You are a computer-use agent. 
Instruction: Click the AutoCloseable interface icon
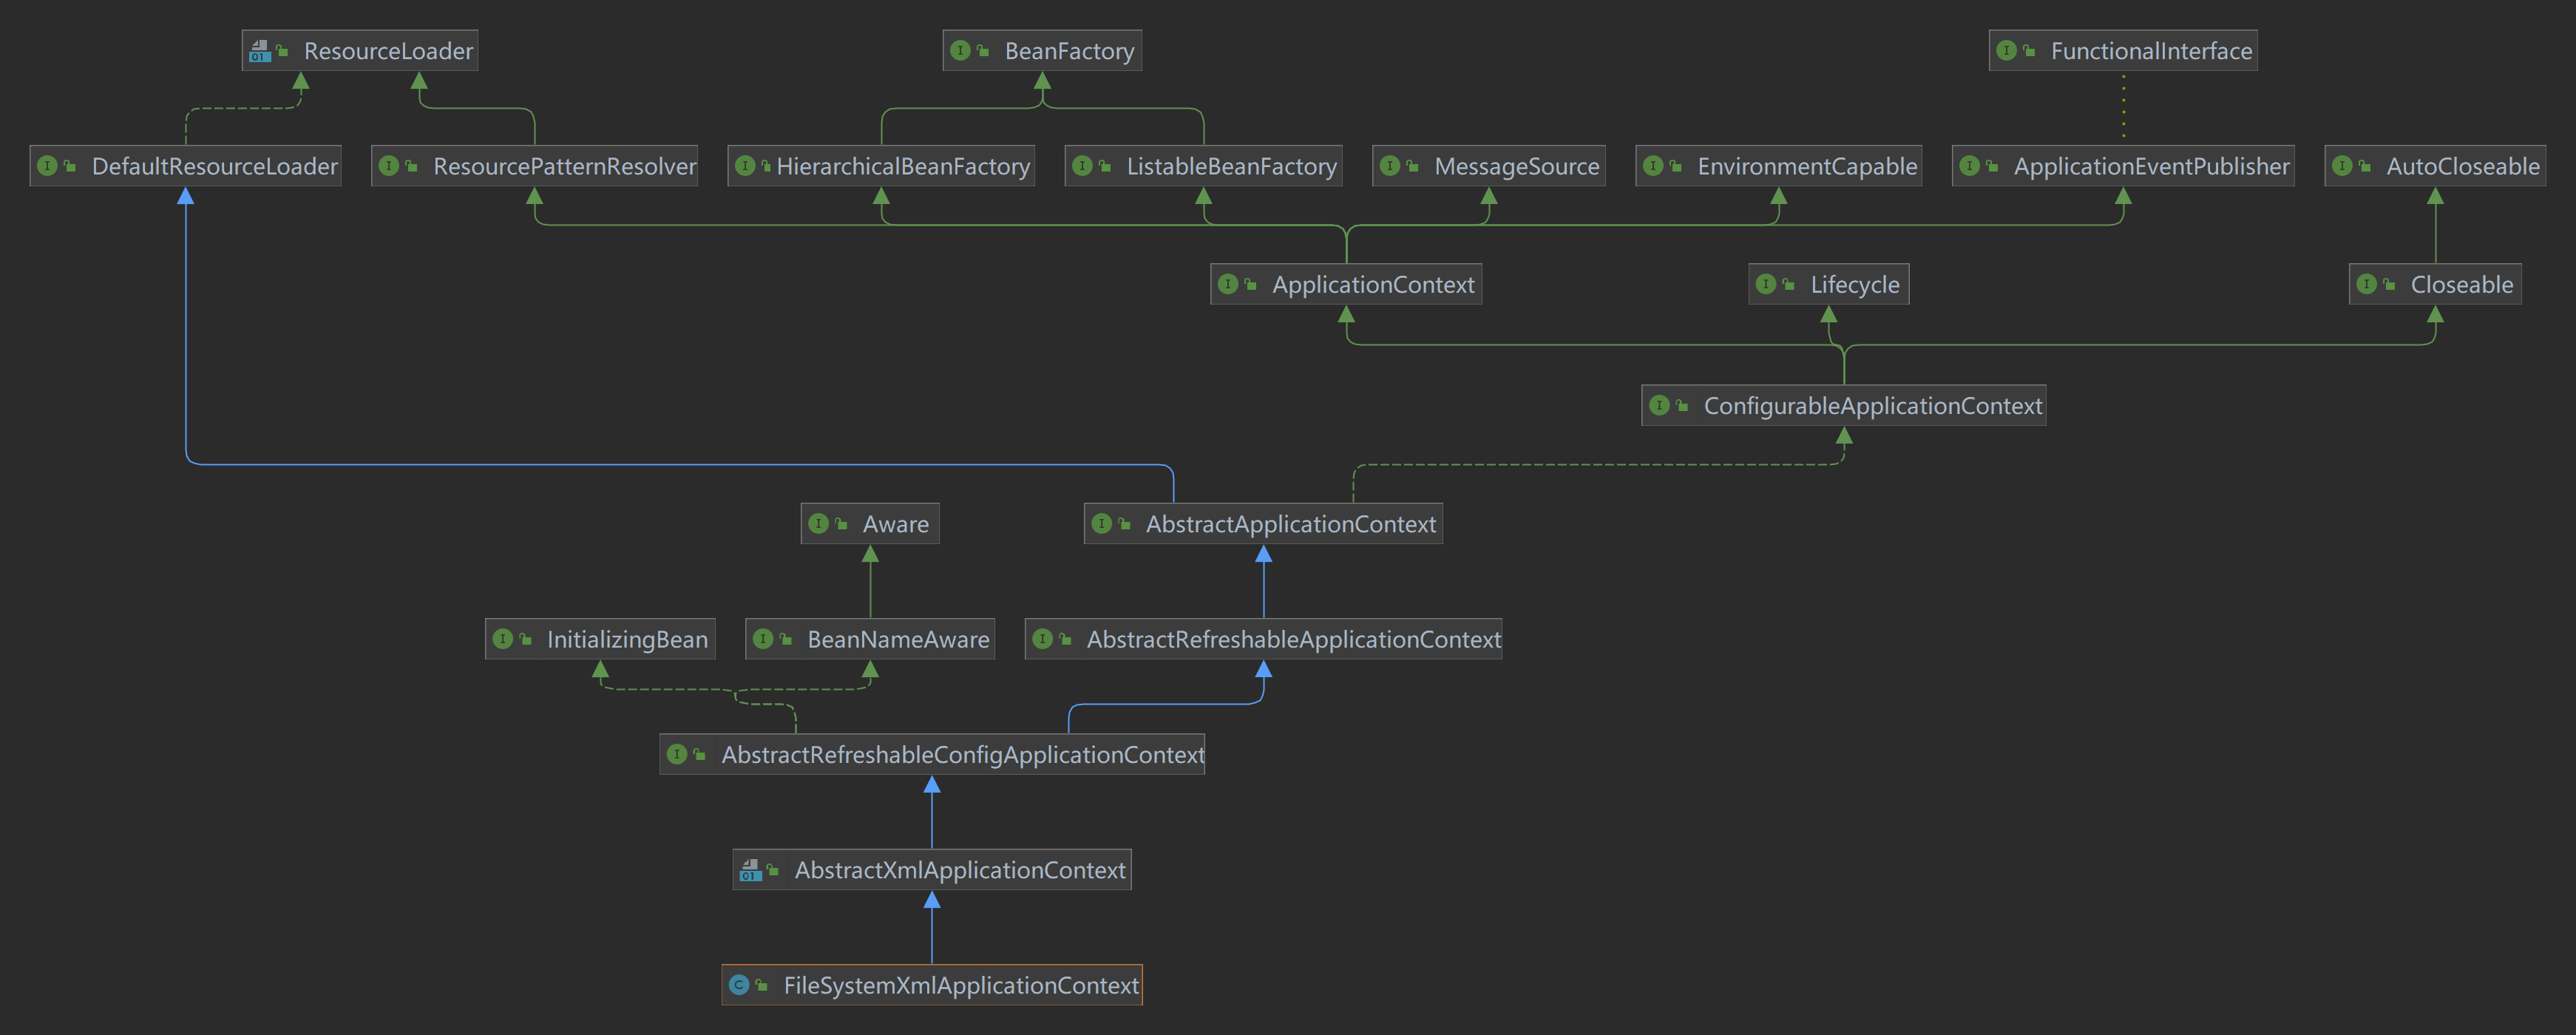2342,166
